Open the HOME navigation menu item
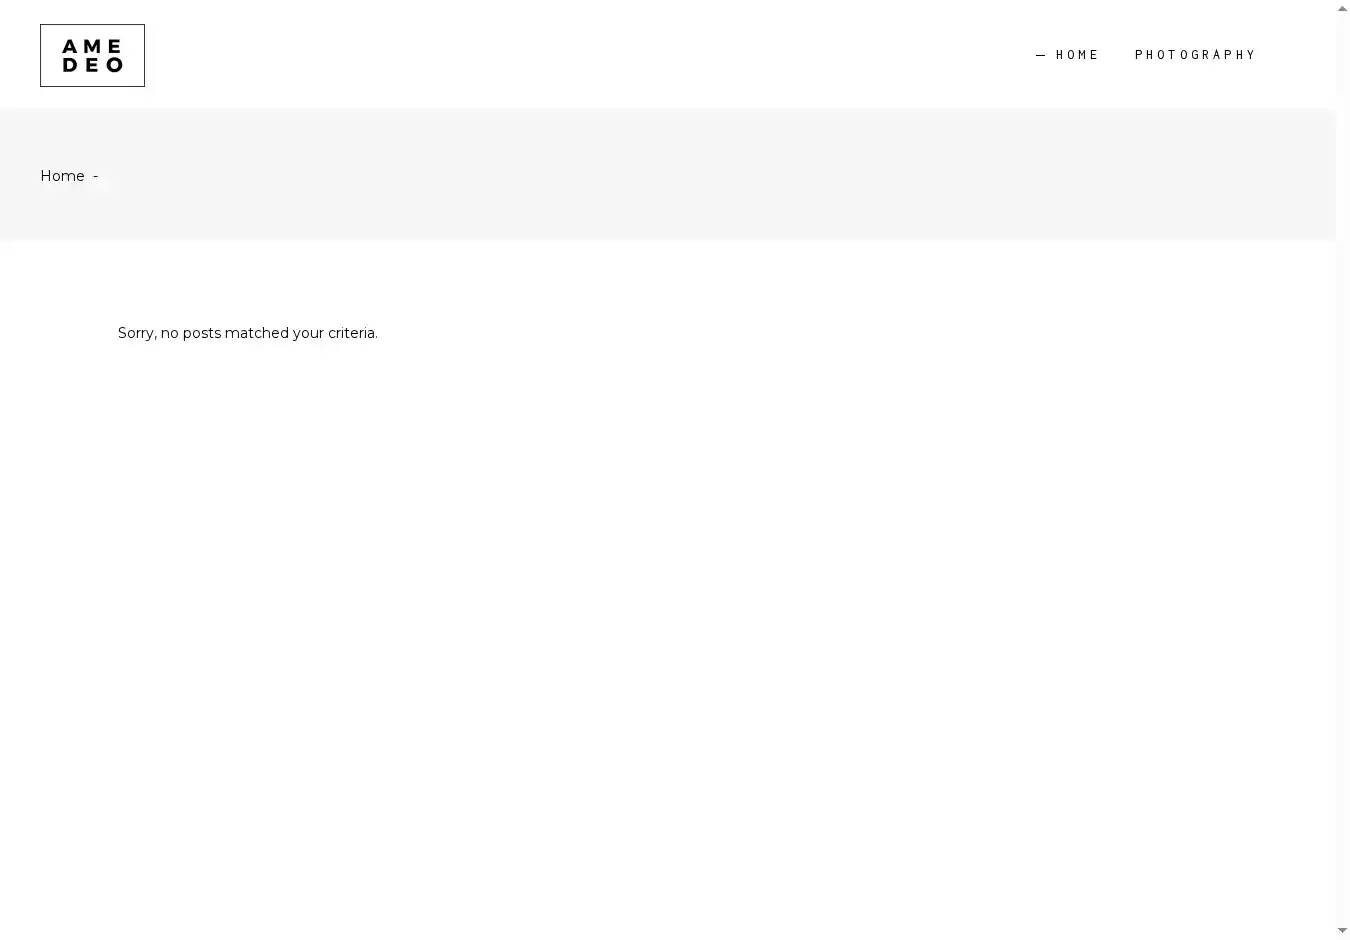 point(1077,55)
